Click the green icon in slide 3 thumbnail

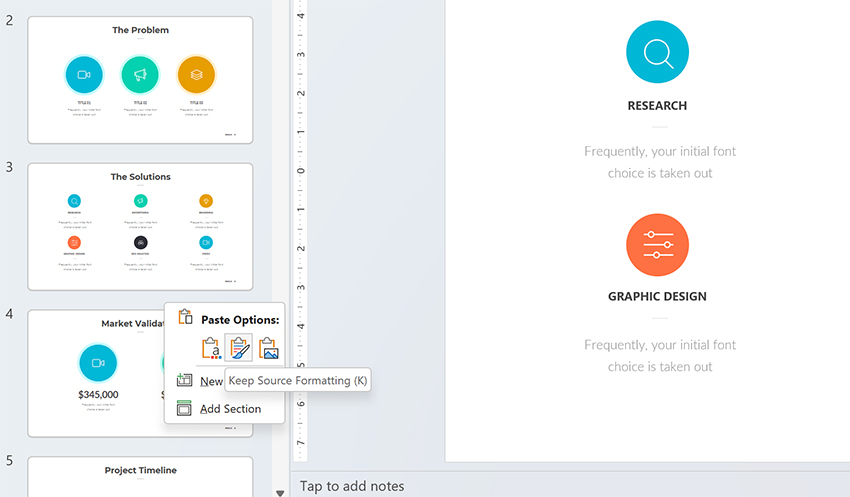(140, 201)
